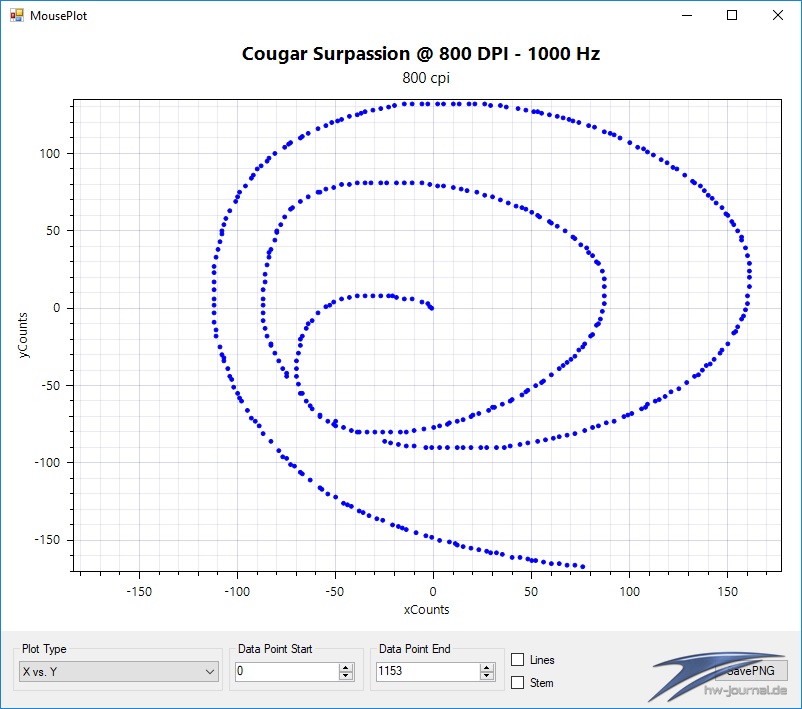The width and height of the screenshot is (802, 709).
Task: Click the y-axis tick label '100'
Action: click(x=50, y=153)
